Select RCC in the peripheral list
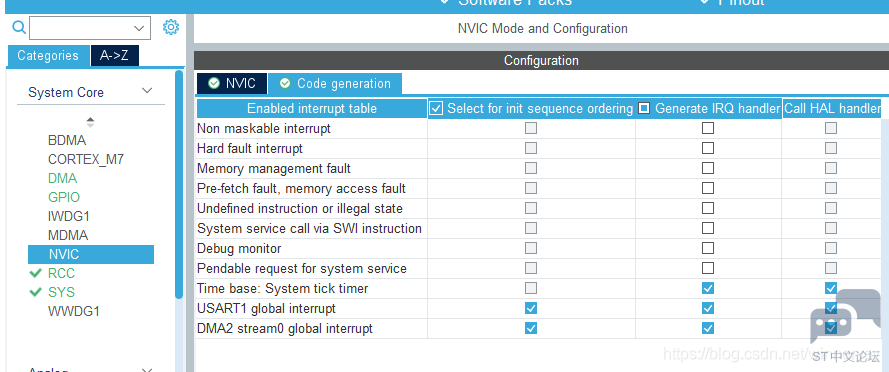The height and width of the screenshot is (372, 889). pos(61,273)
